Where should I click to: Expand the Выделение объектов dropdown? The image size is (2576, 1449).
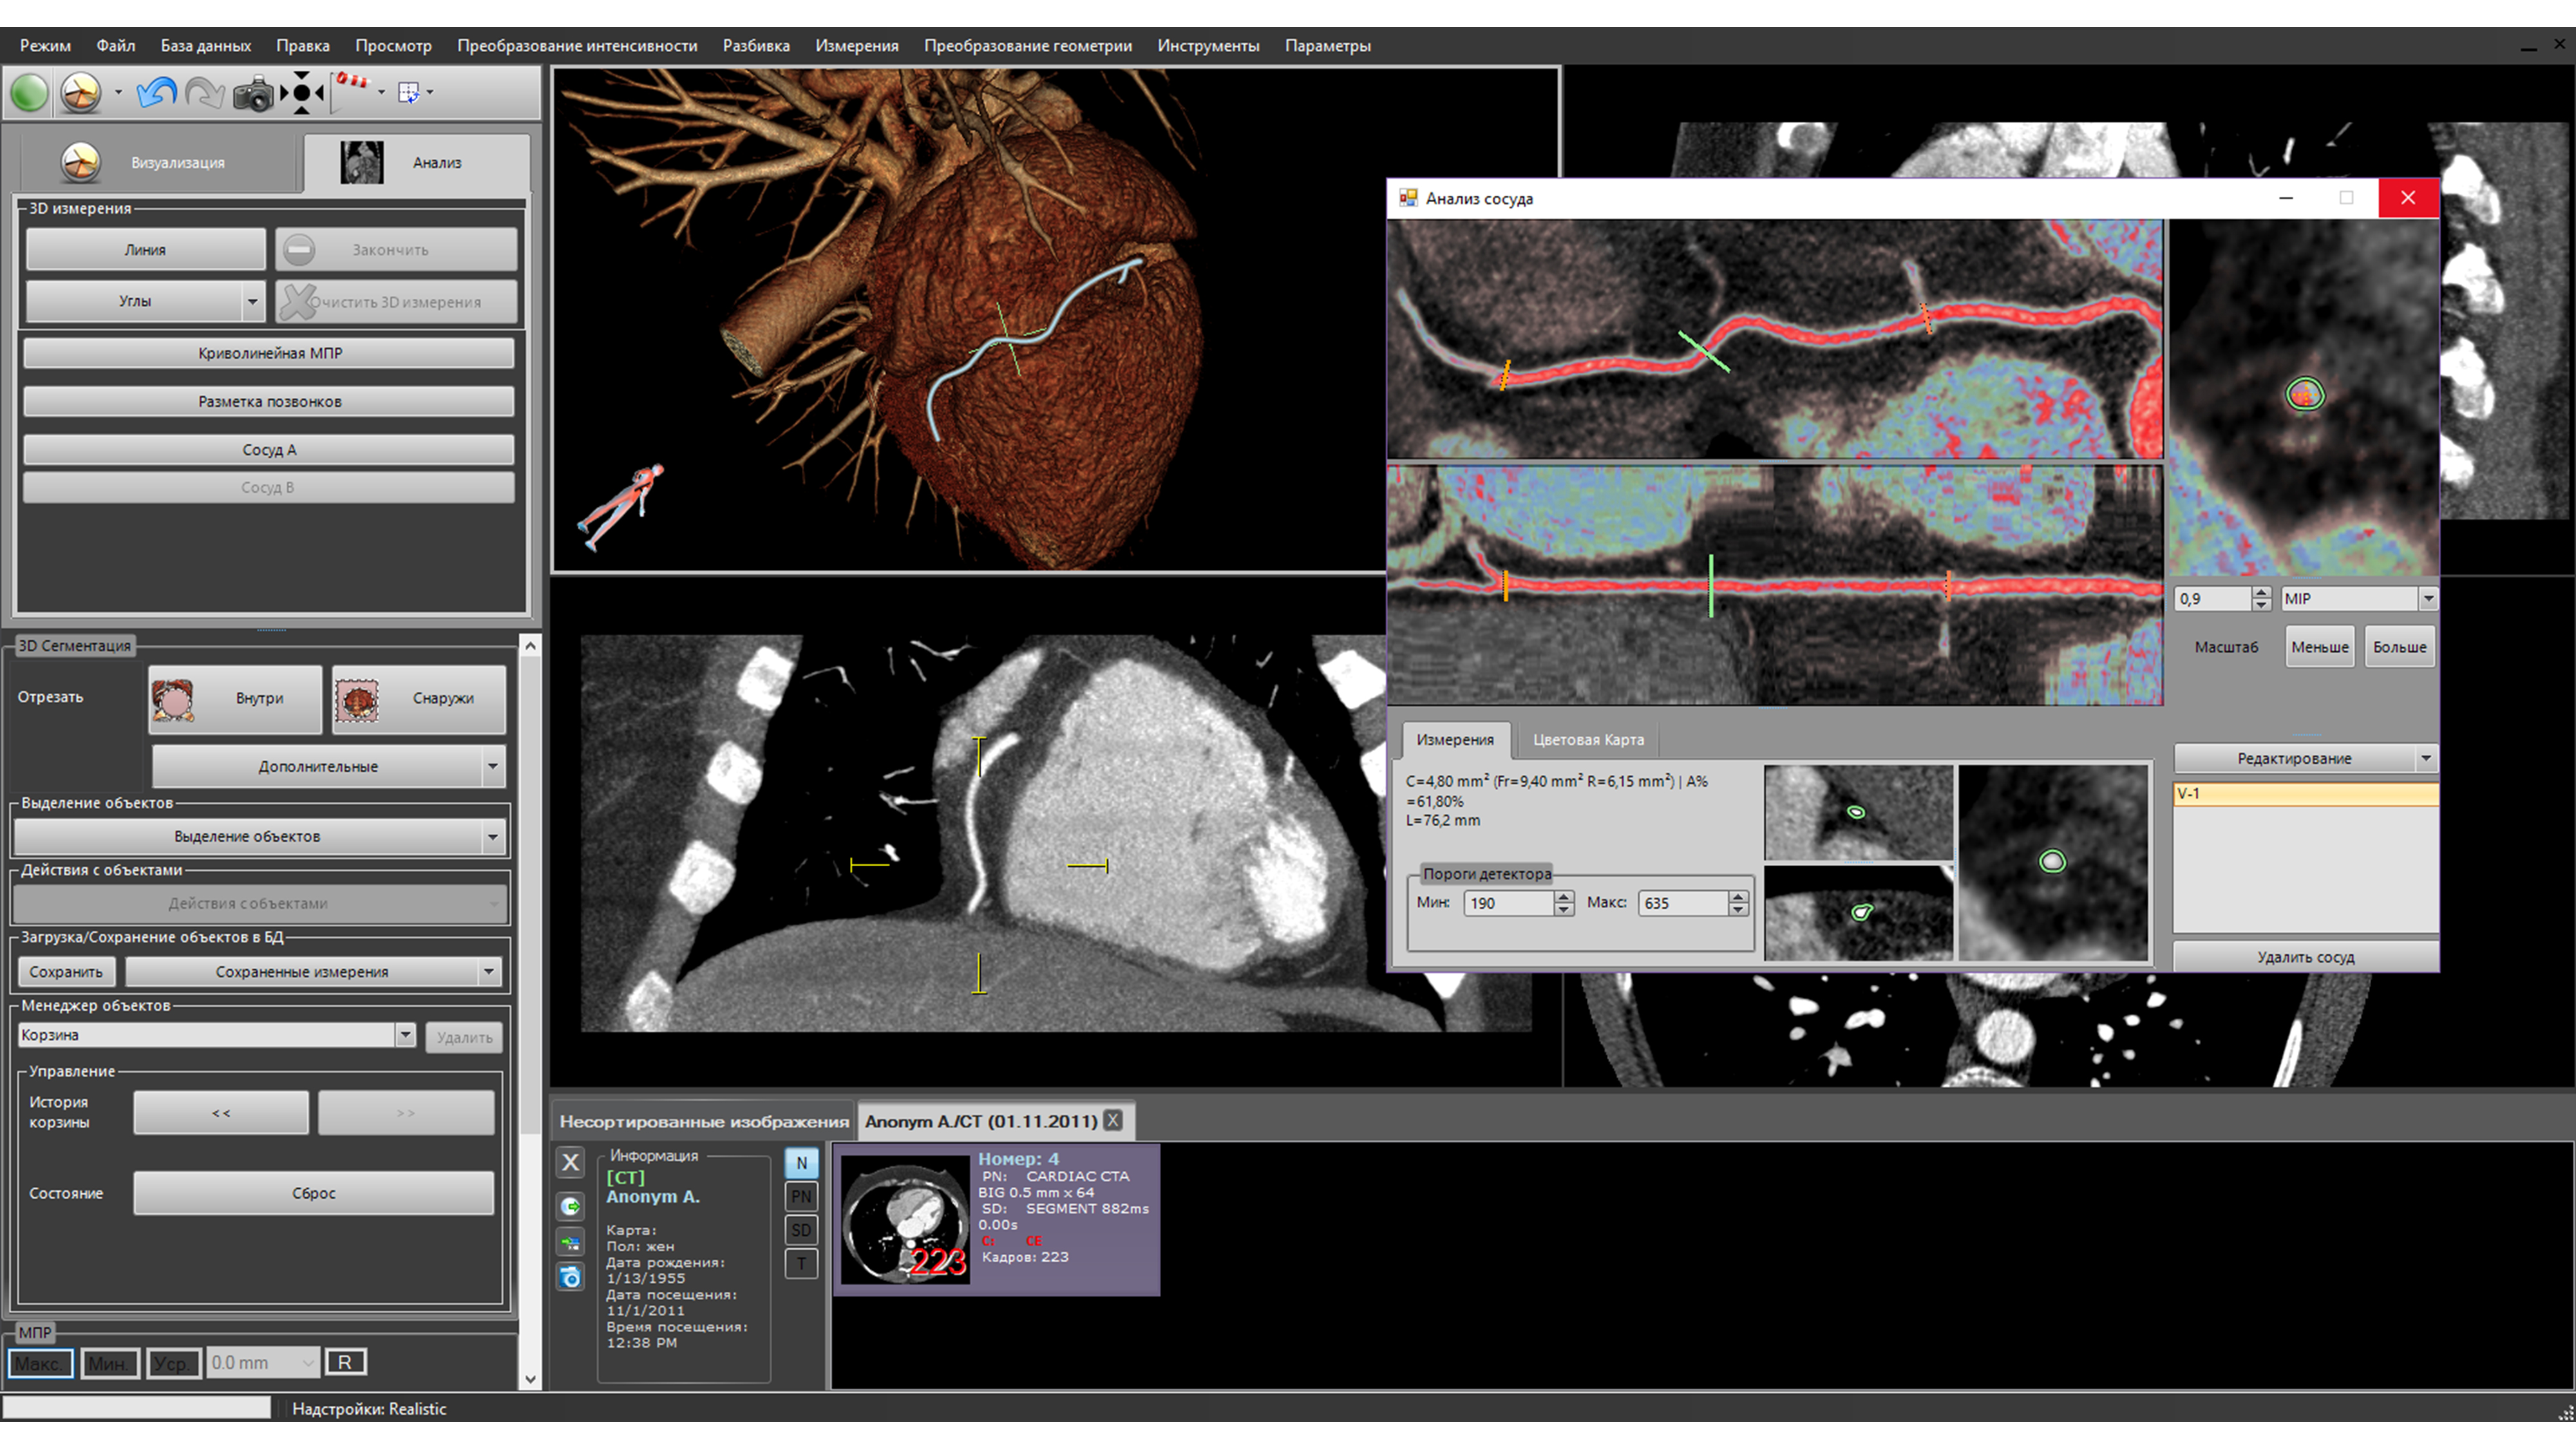(492, 836)
